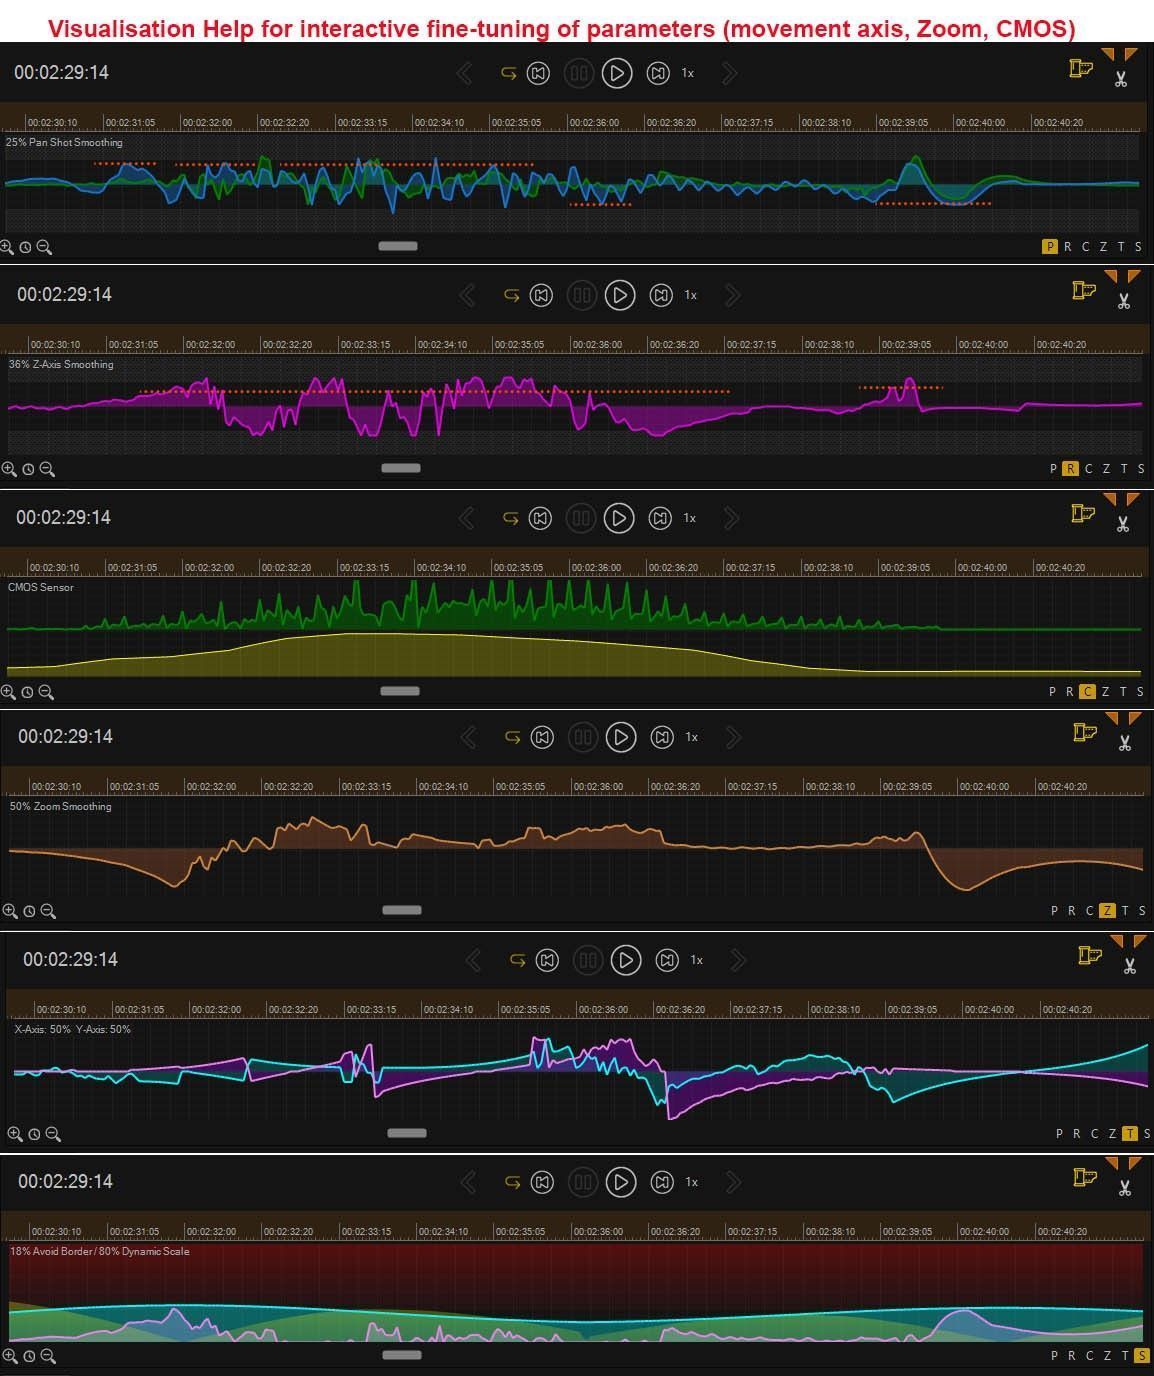Image resolution: width=1154 pixels, height=1376 pixels.
Task: Click camera icon in Avoid Border panel
Action: [1084, 1177]
